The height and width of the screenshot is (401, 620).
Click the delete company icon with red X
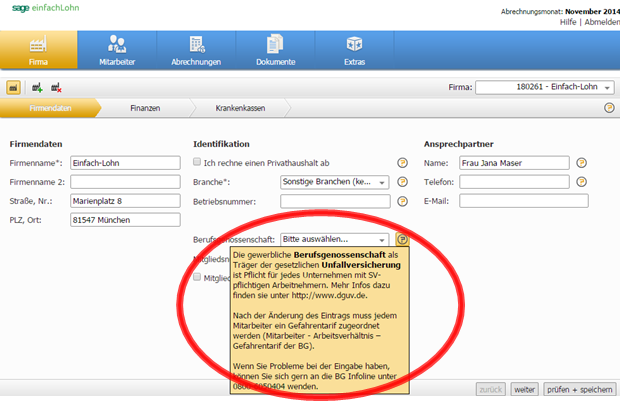(x=56, y=87)
